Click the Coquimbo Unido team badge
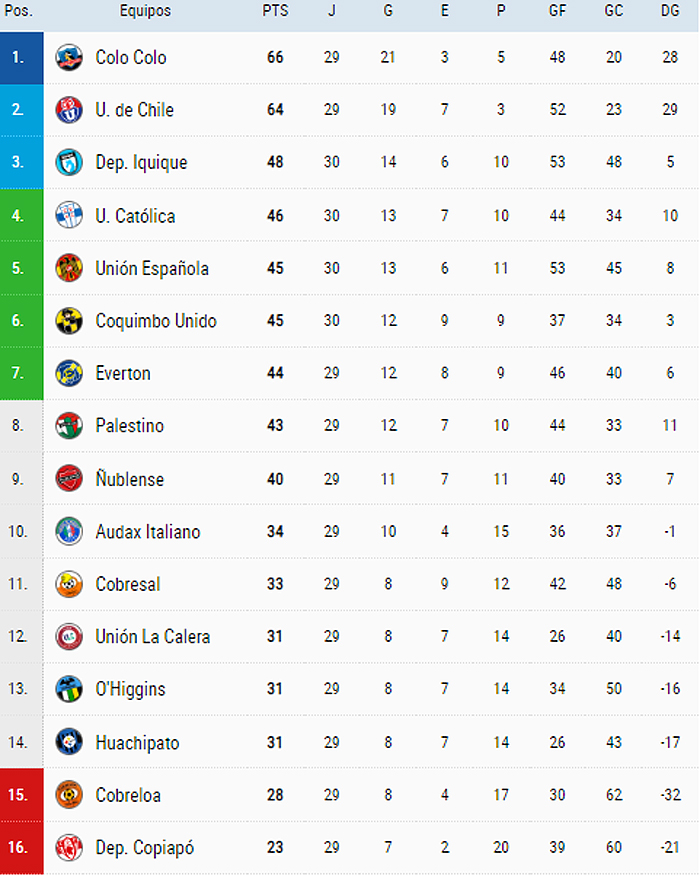The image size is (700, 876). (69, 321)
